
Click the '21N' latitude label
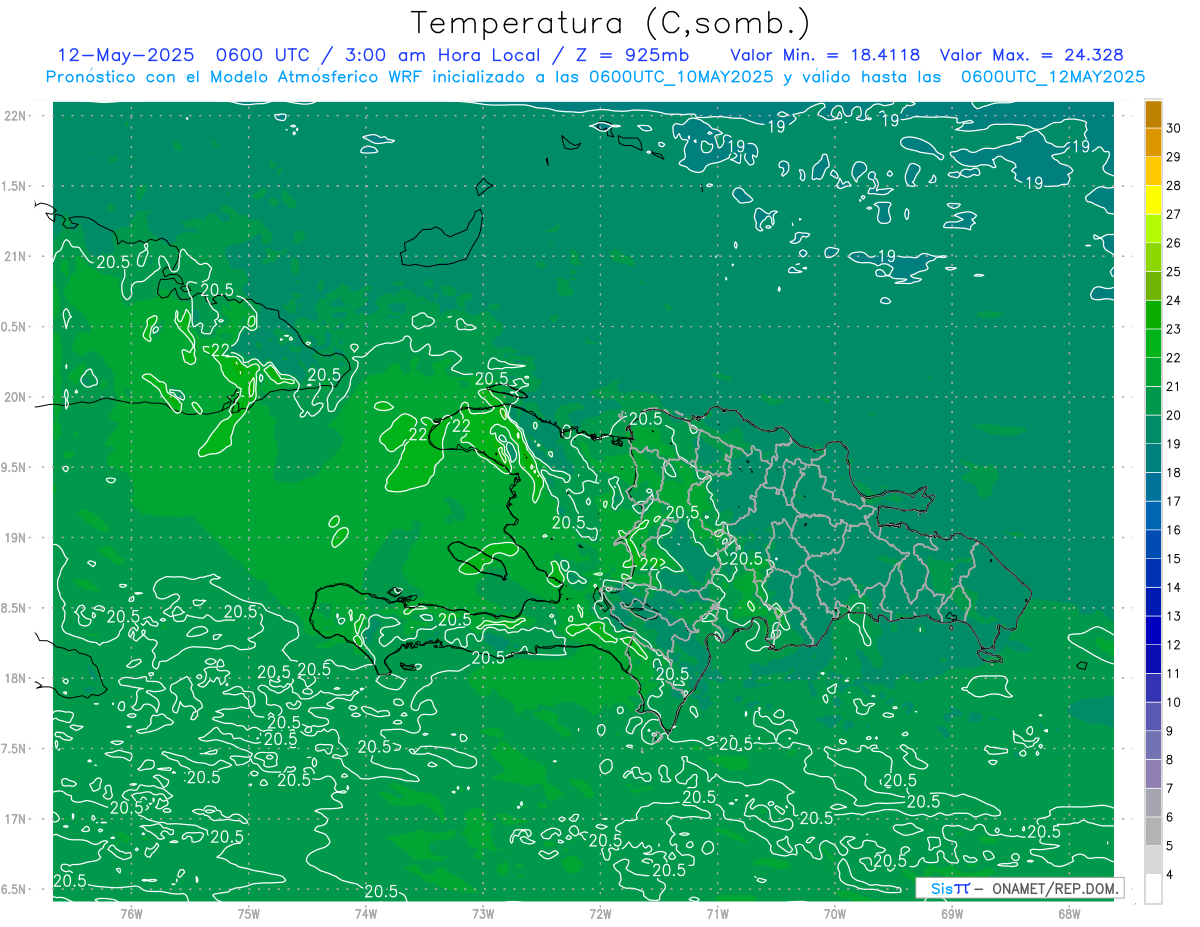[x=16, y=256]
